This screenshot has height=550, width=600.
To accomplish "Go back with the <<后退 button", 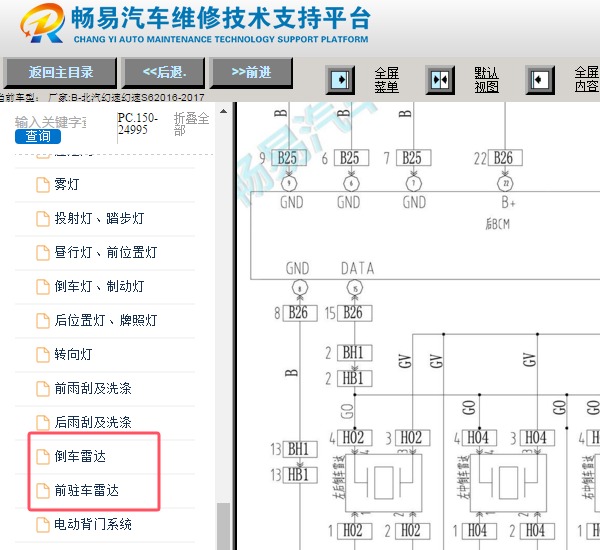I will (163, 72).
